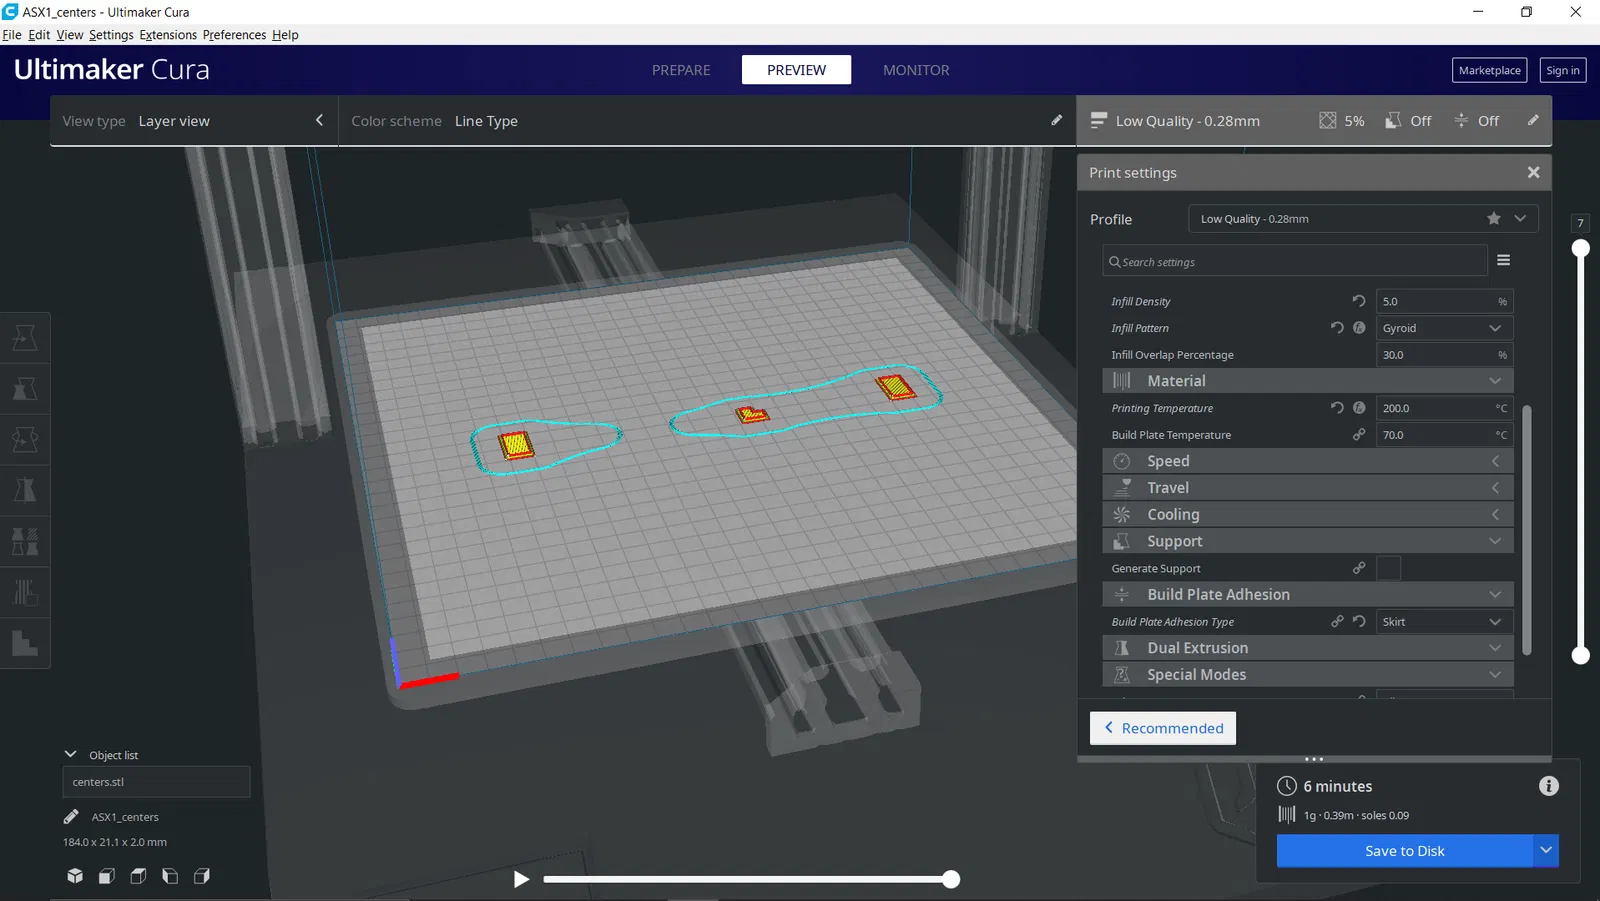The image size is (1600, 901).
Task: Collapse the Special Modes category
Action: (x=1308, y=675)
